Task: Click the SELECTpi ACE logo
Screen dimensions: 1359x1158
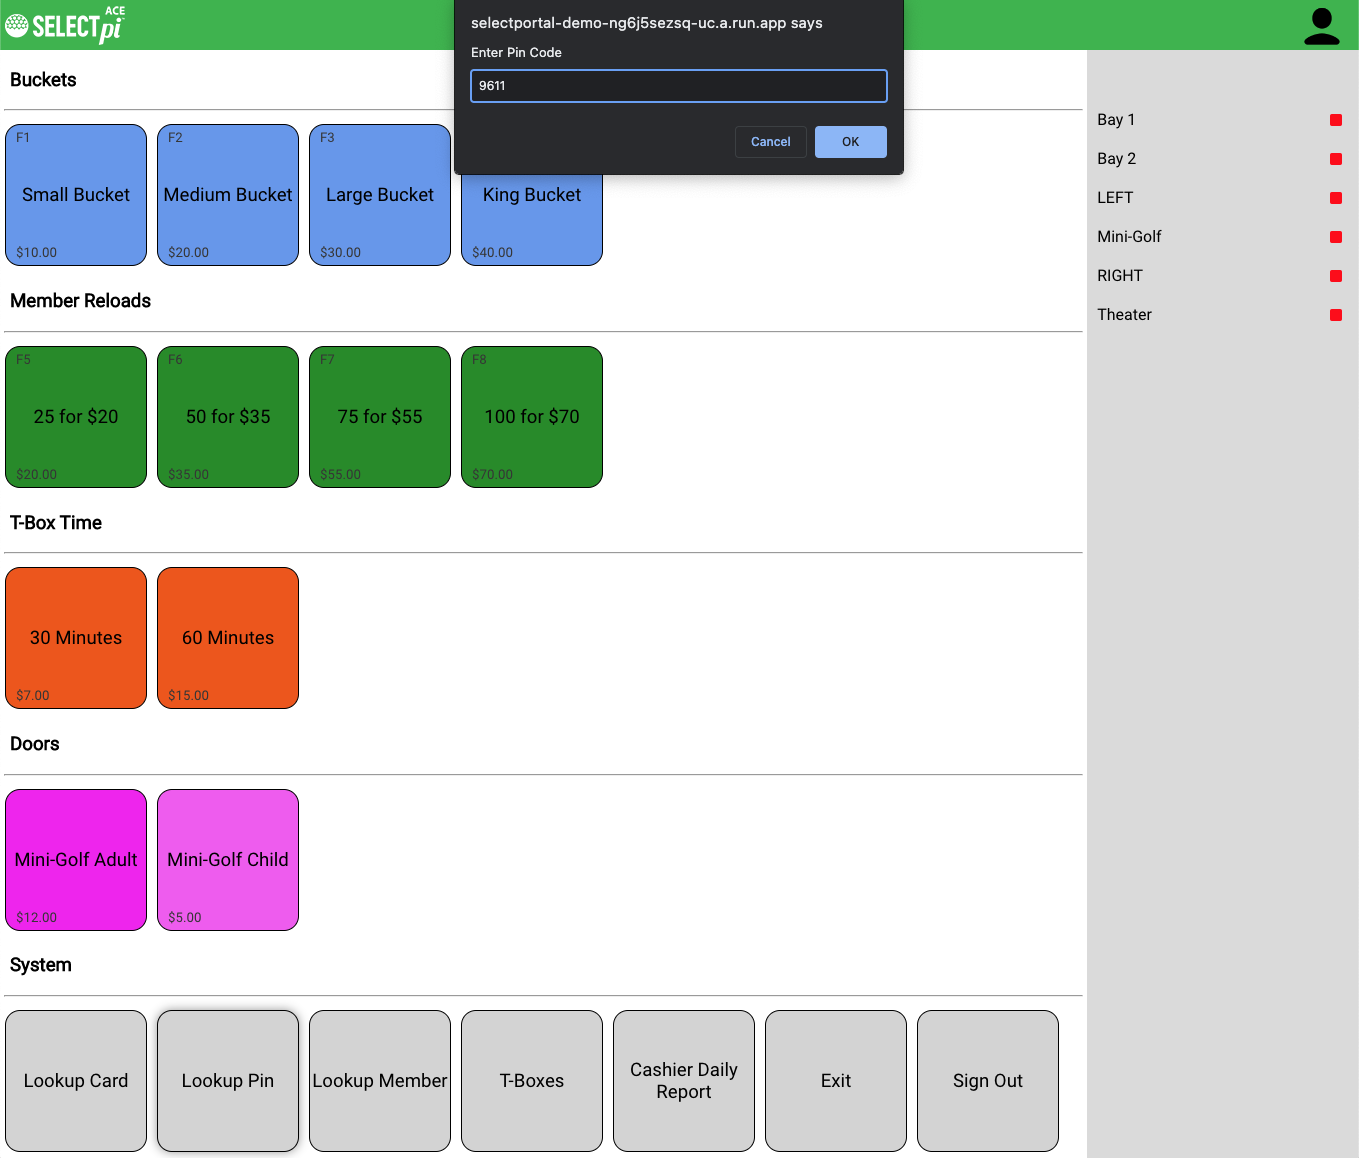Action: click(66, 25)
